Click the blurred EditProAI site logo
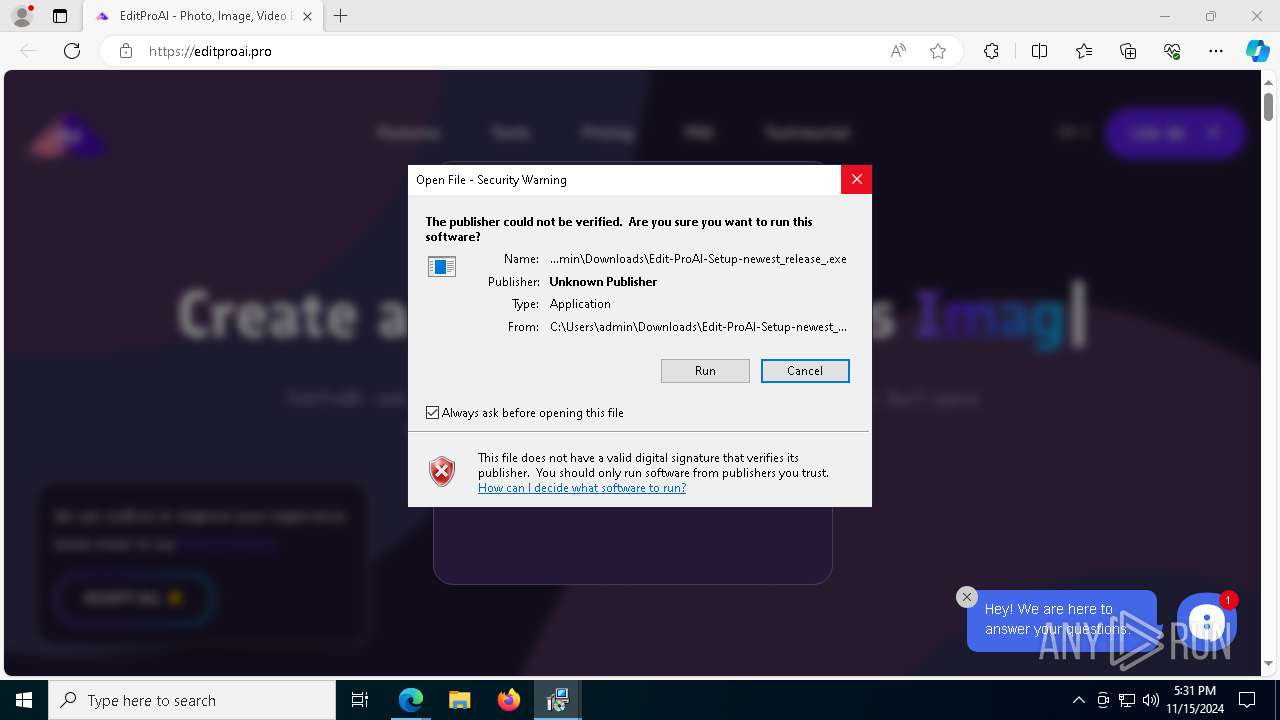This screenshot has width=1280, height=720. coord(67,136)
